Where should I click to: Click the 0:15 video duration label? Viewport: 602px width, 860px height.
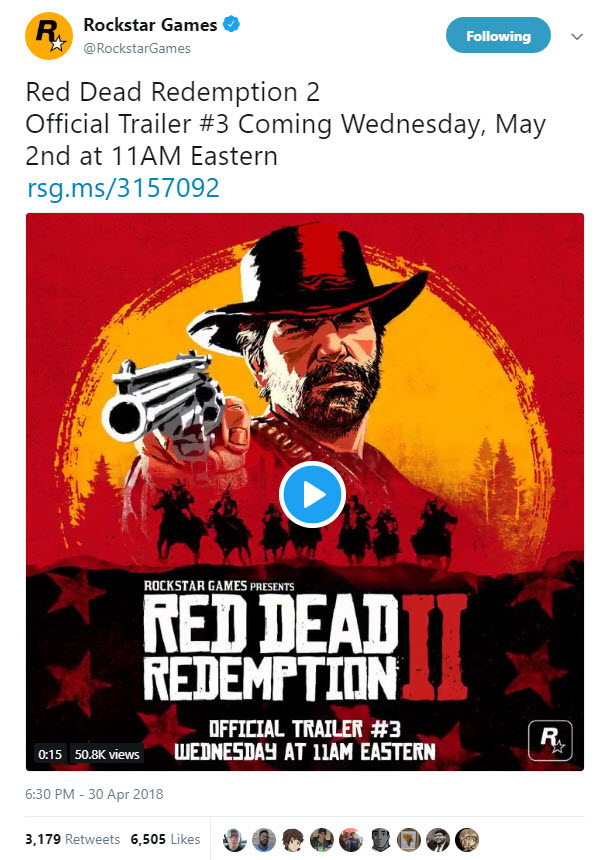pyautogui.click(x=50, y=754)
